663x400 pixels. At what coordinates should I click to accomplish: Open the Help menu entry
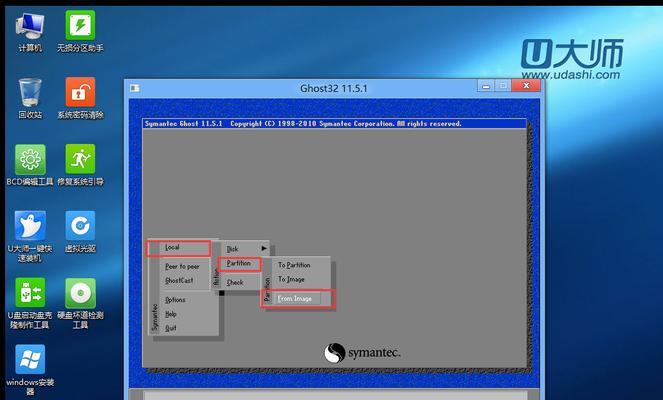(170, 314)
